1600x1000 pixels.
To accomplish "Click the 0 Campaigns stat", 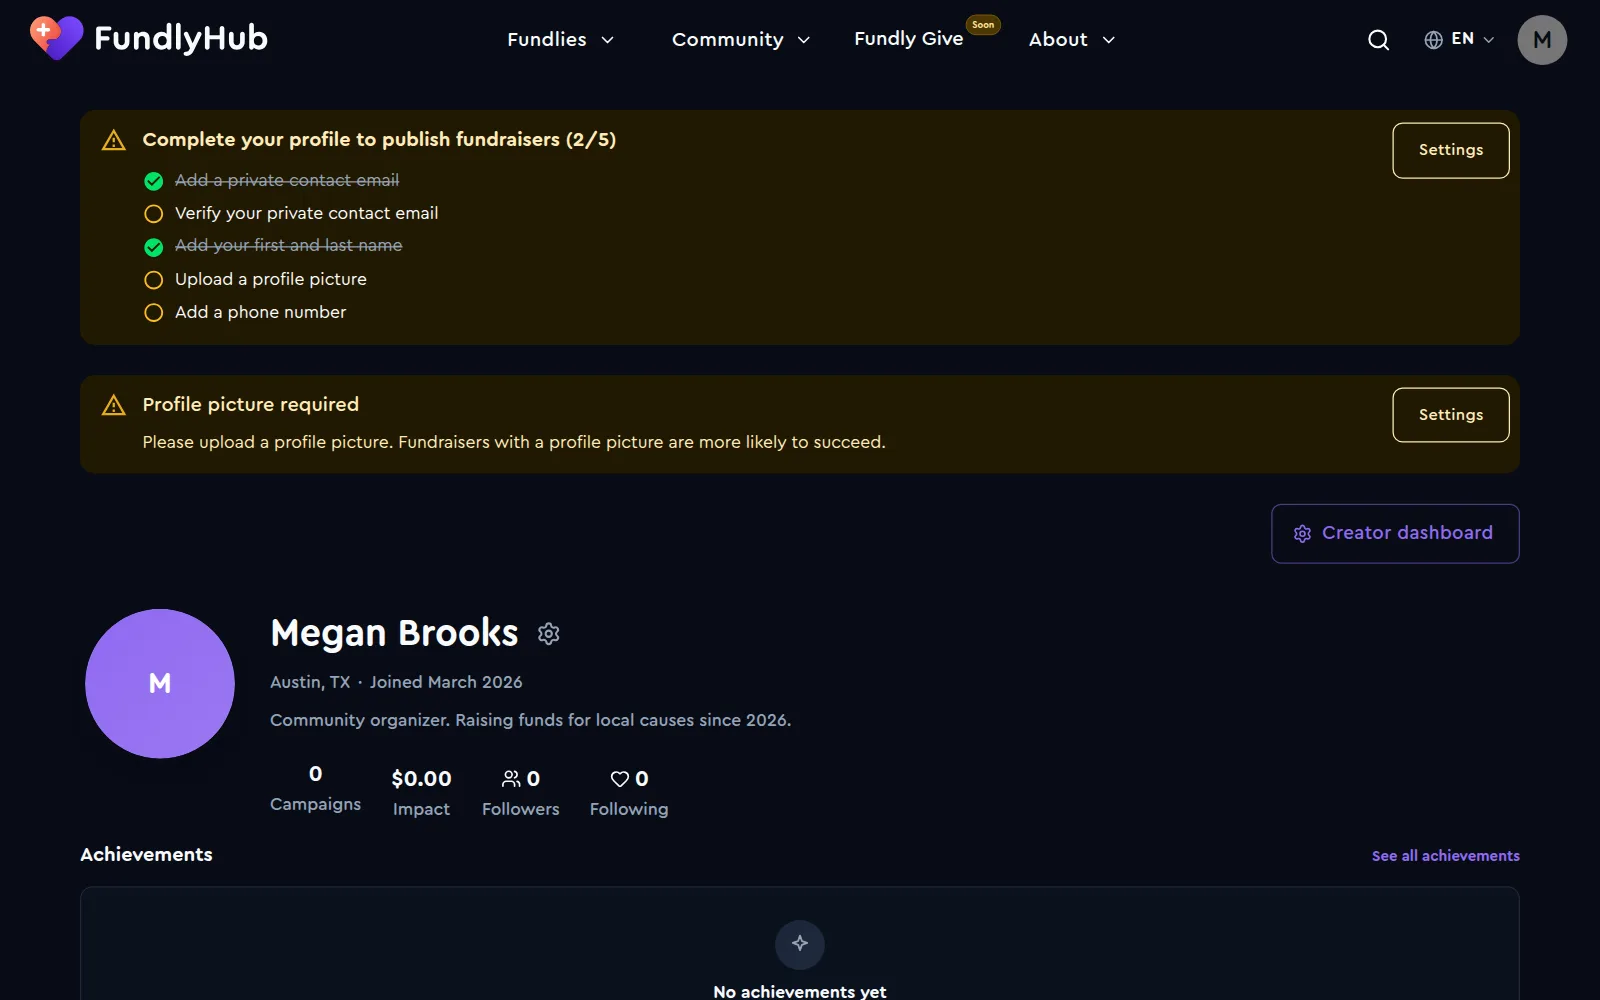I will pos(316,788).
